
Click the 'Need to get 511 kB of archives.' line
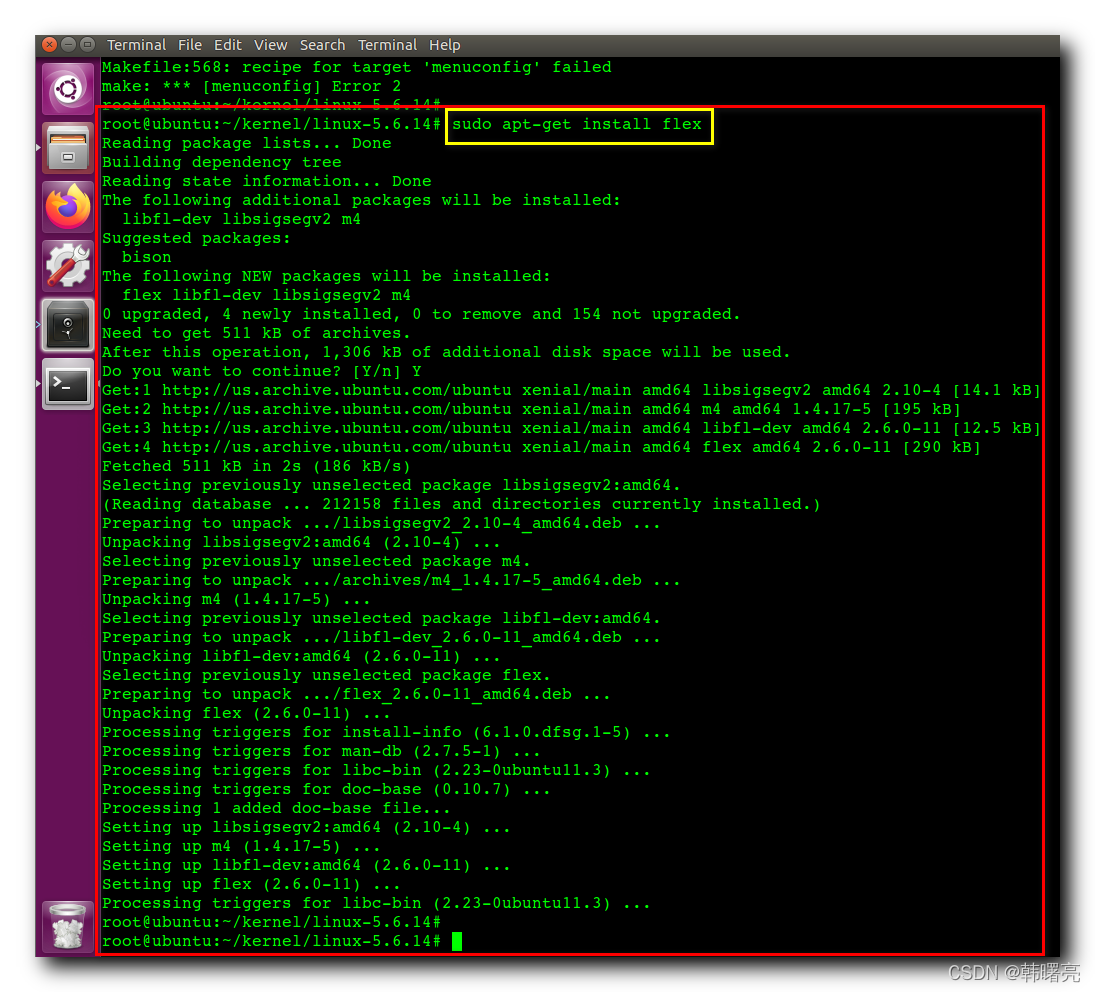coord(256,333)
